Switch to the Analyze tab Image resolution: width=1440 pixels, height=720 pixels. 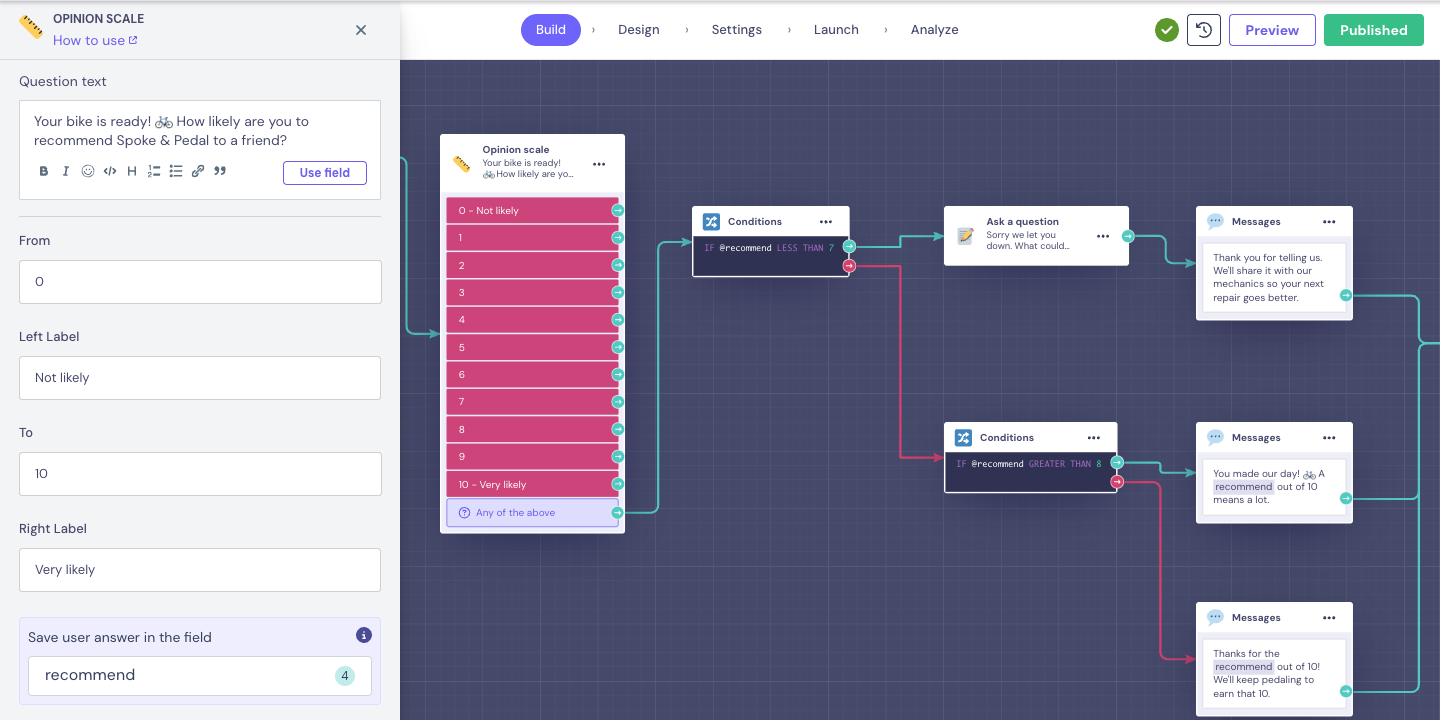[935, 30]
